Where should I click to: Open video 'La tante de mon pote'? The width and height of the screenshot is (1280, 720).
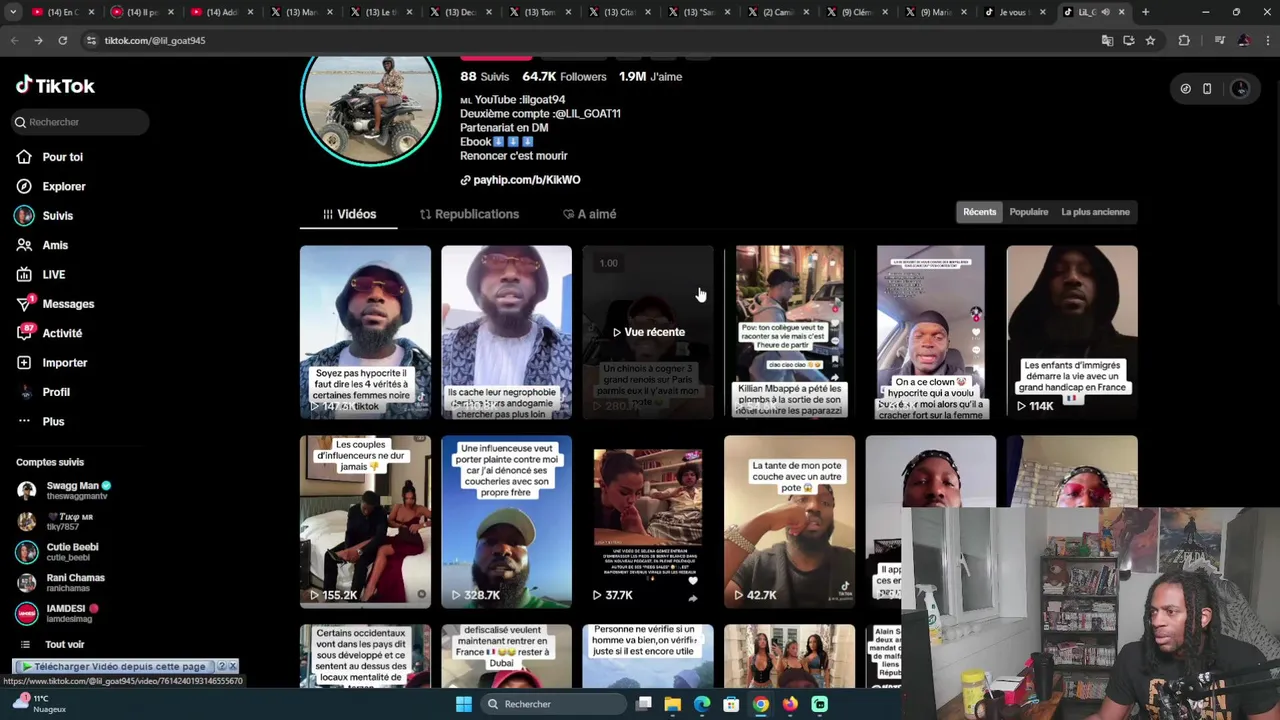(789, 522)
